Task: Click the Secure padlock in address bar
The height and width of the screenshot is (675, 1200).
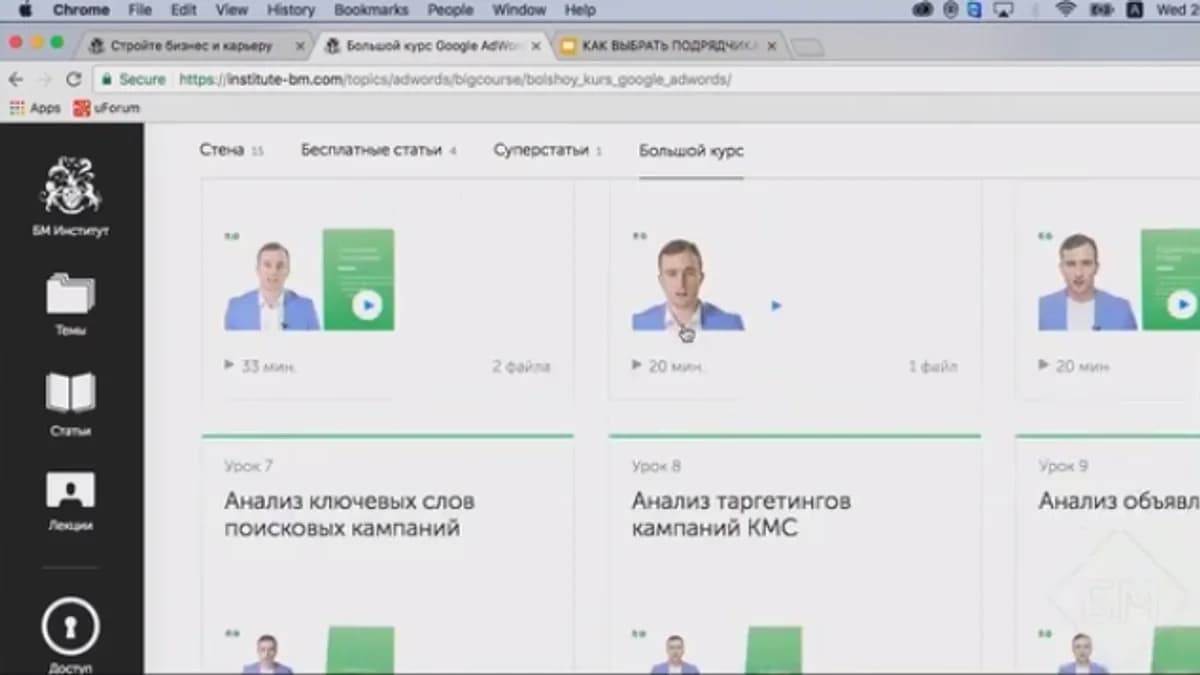Action: click(x=106, y=79)
